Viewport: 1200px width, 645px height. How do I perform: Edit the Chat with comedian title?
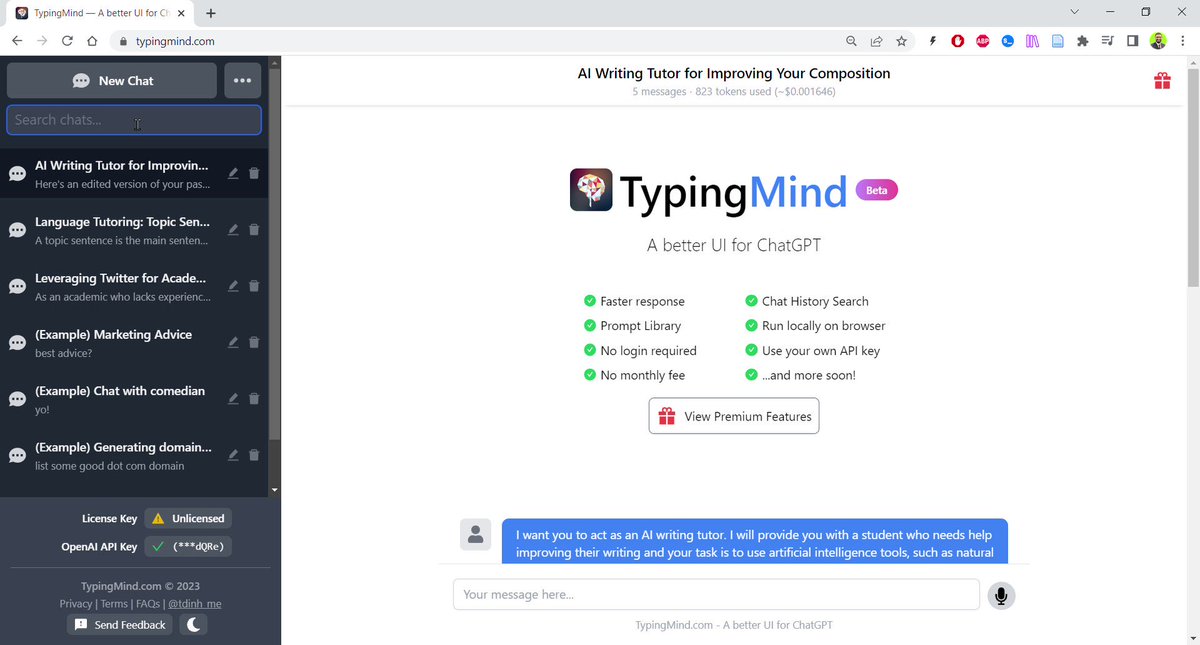[x=232, y=398]
